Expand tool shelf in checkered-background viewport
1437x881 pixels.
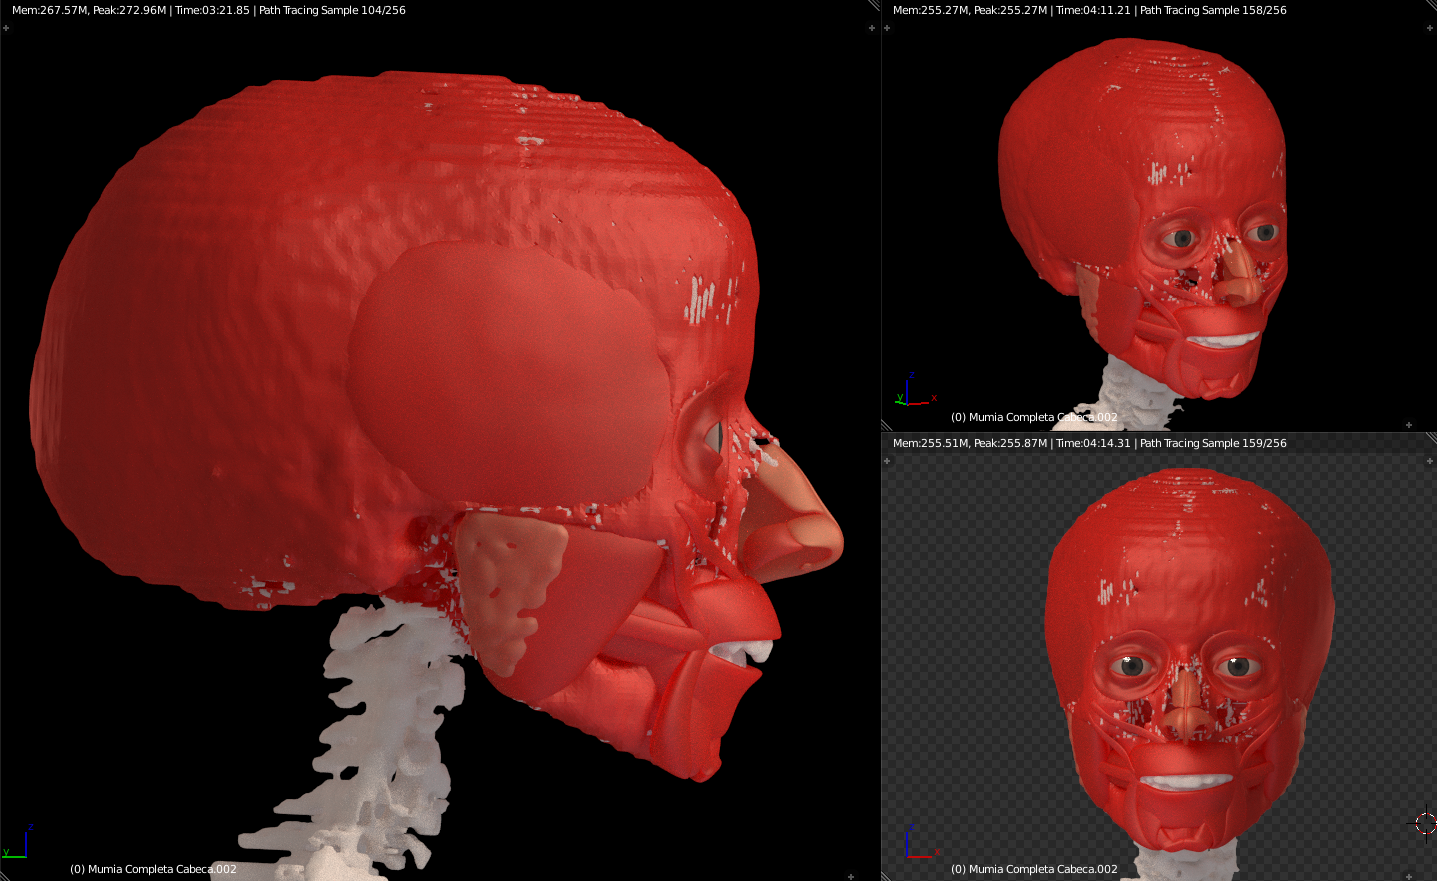887,461
